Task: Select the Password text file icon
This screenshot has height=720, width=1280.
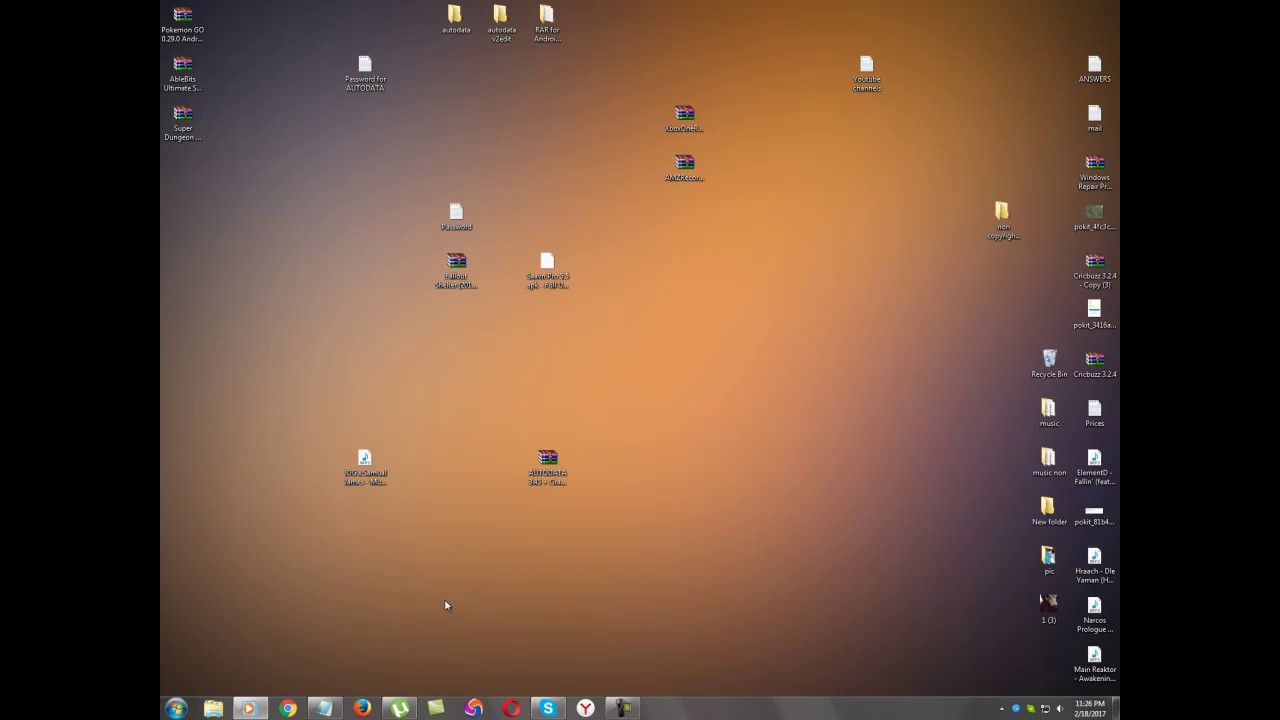Action: pos(456,217)
